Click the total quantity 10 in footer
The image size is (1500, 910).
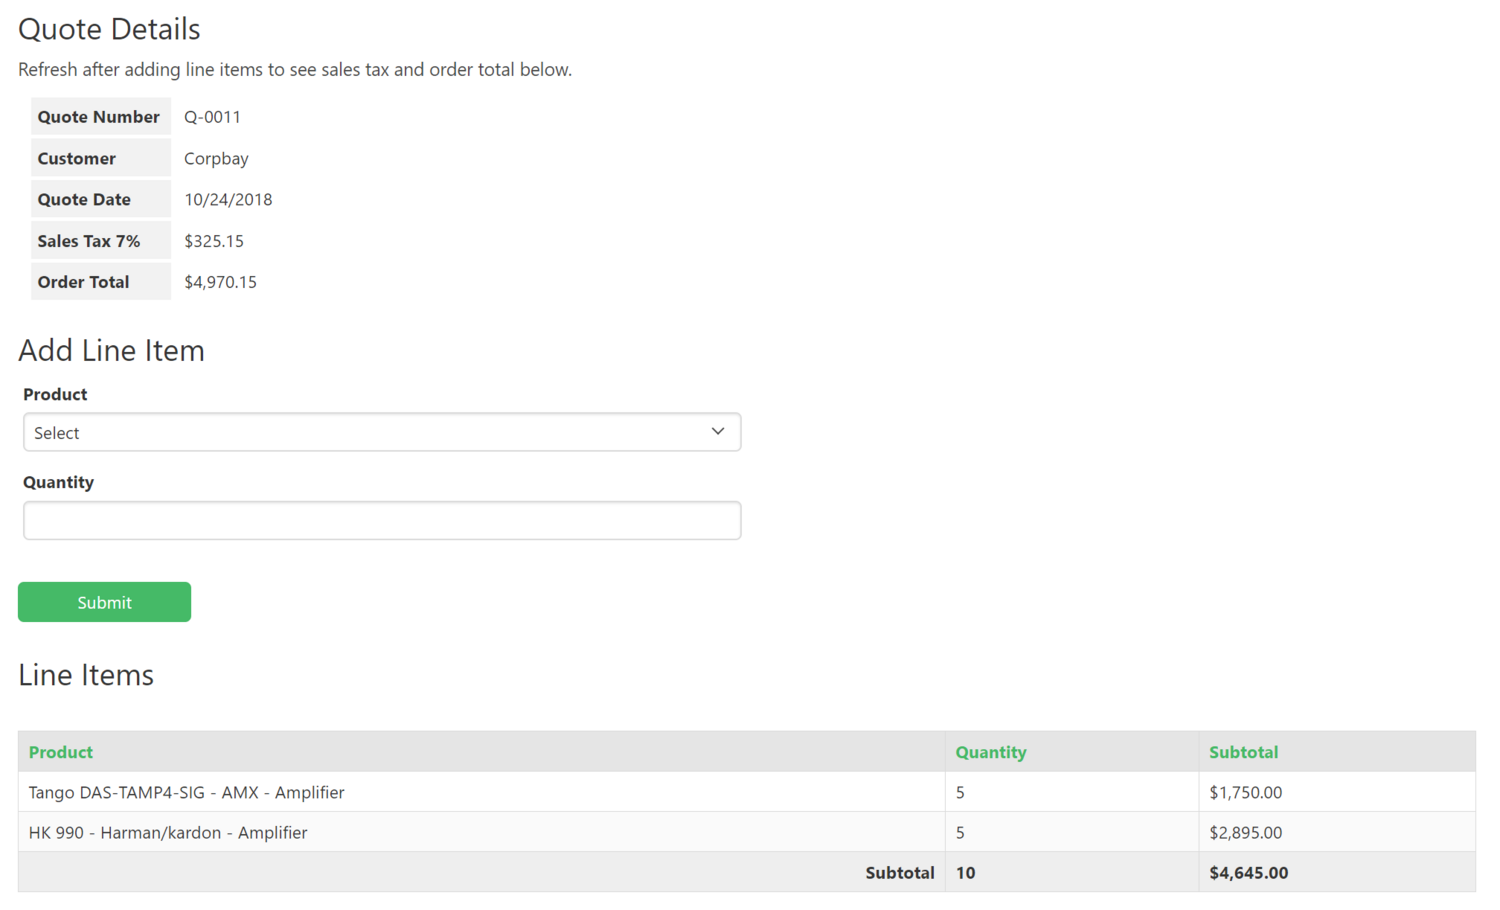click(965, 872)
